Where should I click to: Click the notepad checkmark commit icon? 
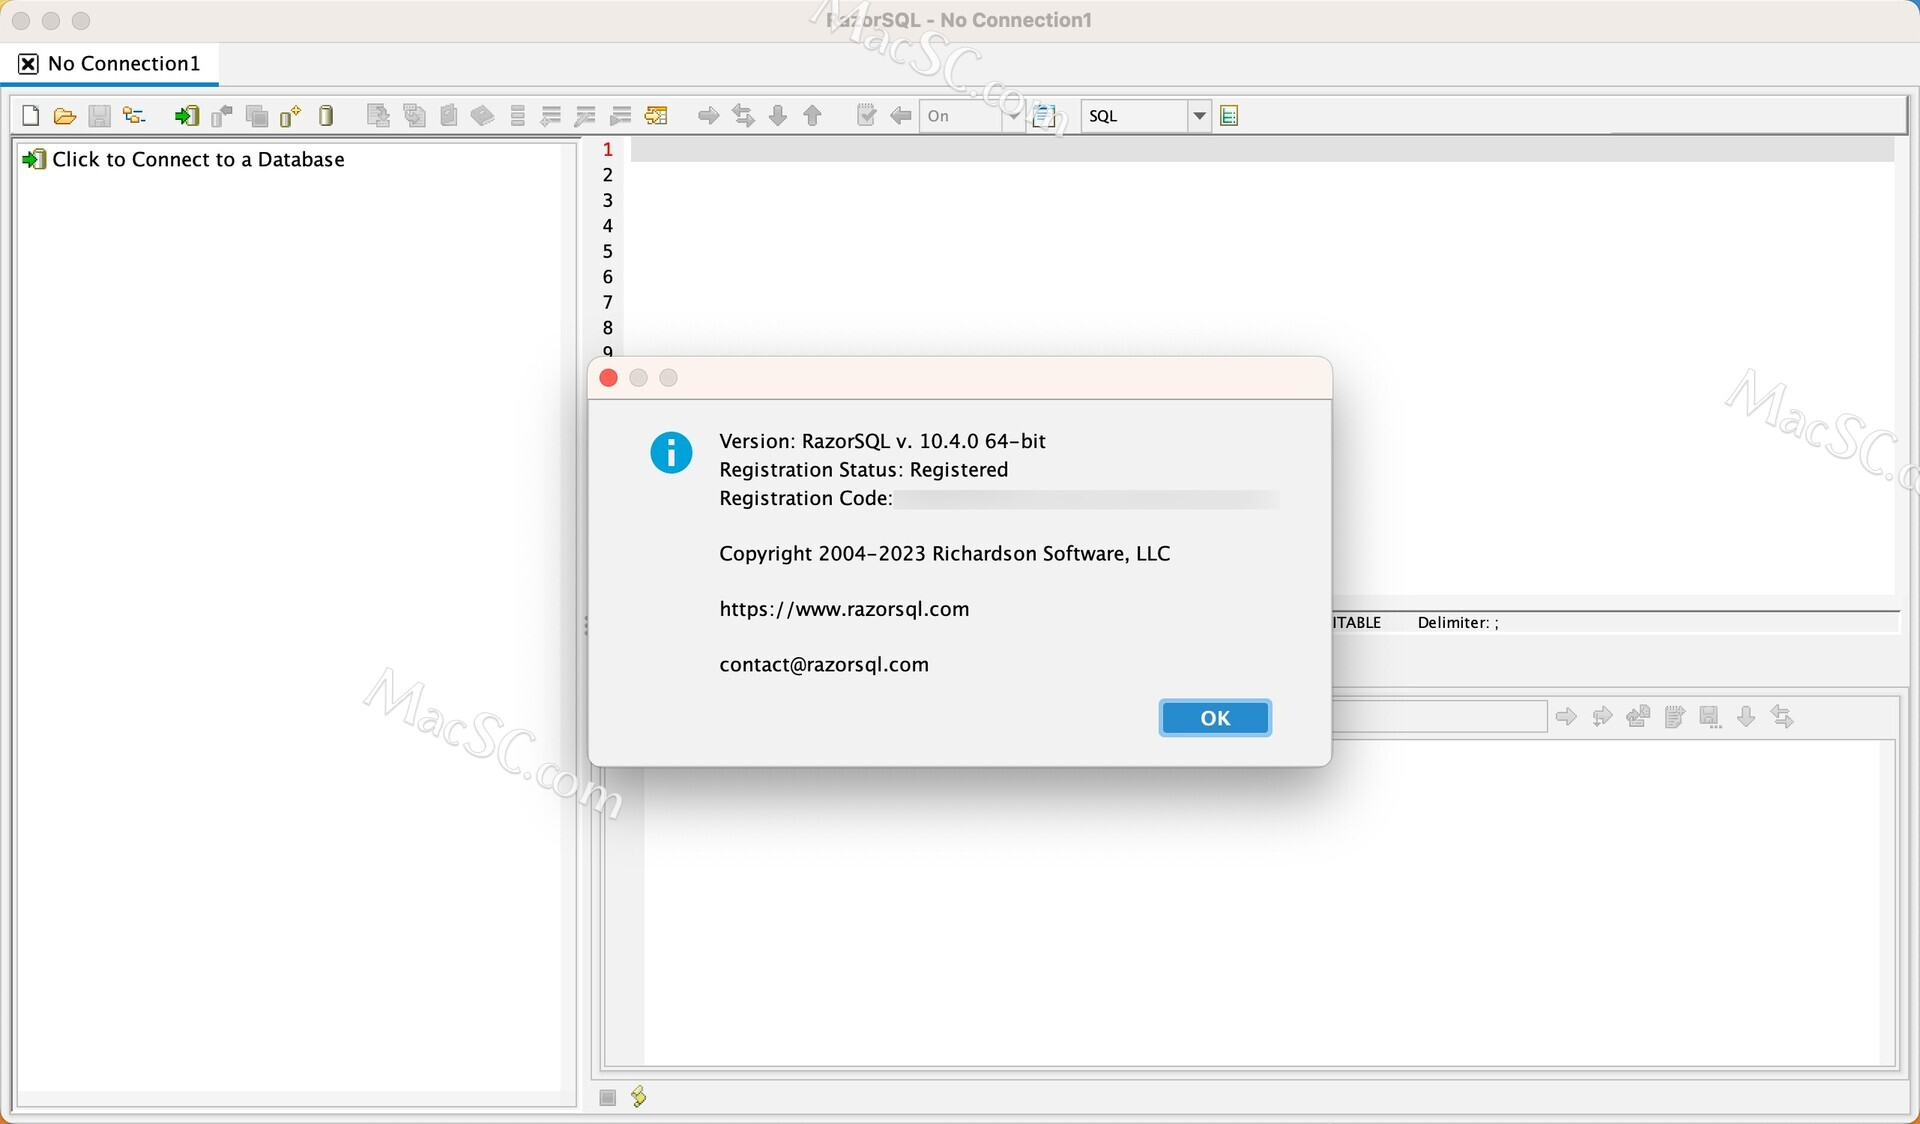(866, 116)
